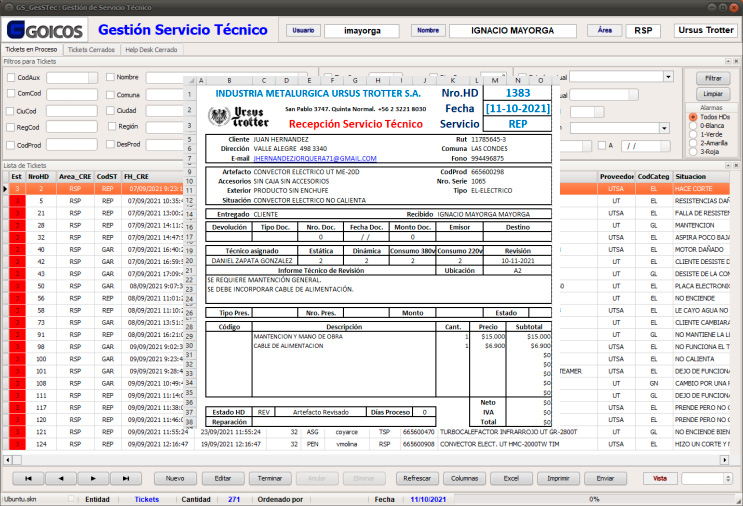This screenshot has height=506, width=743.
Task: Toggle the ComCod filter checkbox
Action: tap(11, 94)
